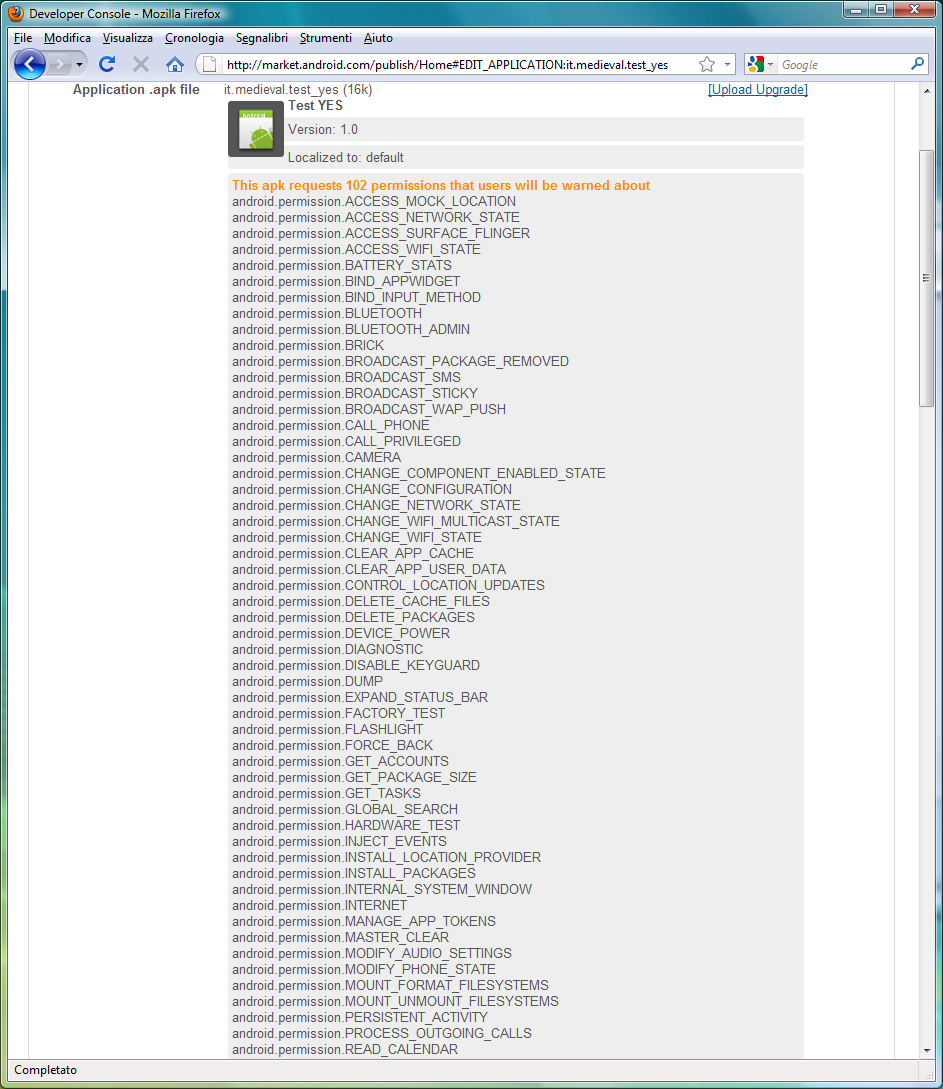Open the Visualizza menu

[128, 38]
